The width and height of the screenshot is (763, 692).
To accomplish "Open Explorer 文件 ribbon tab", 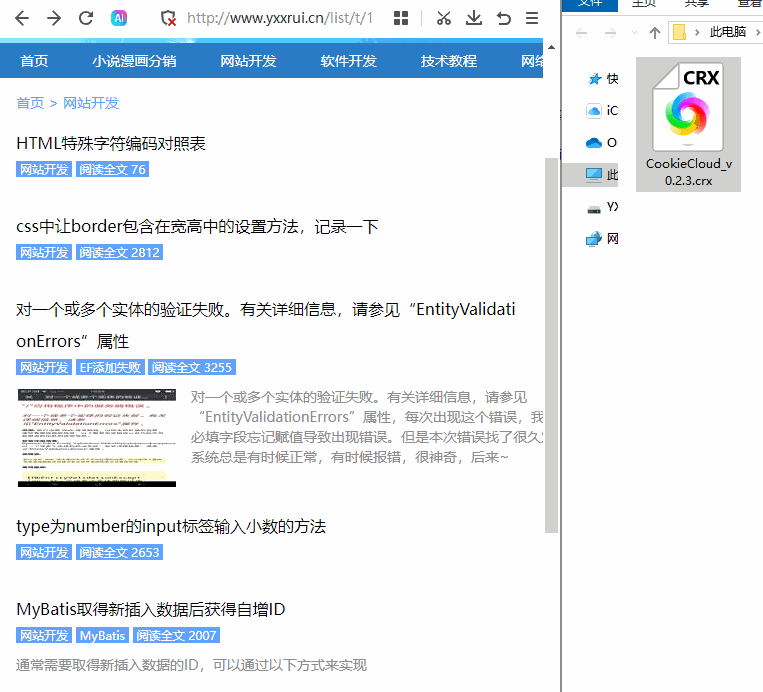I will pos(590,5).
